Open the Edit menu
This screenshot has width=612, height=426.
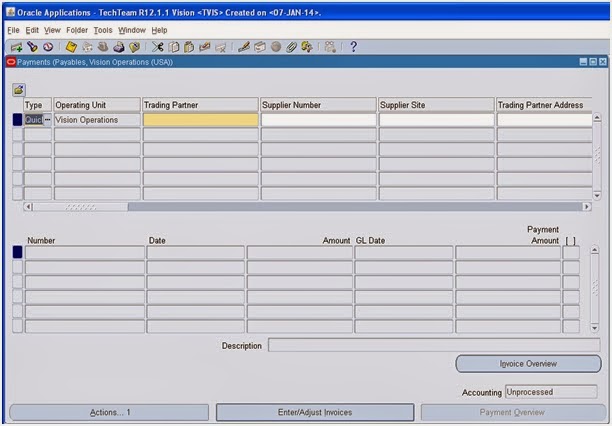32,30
